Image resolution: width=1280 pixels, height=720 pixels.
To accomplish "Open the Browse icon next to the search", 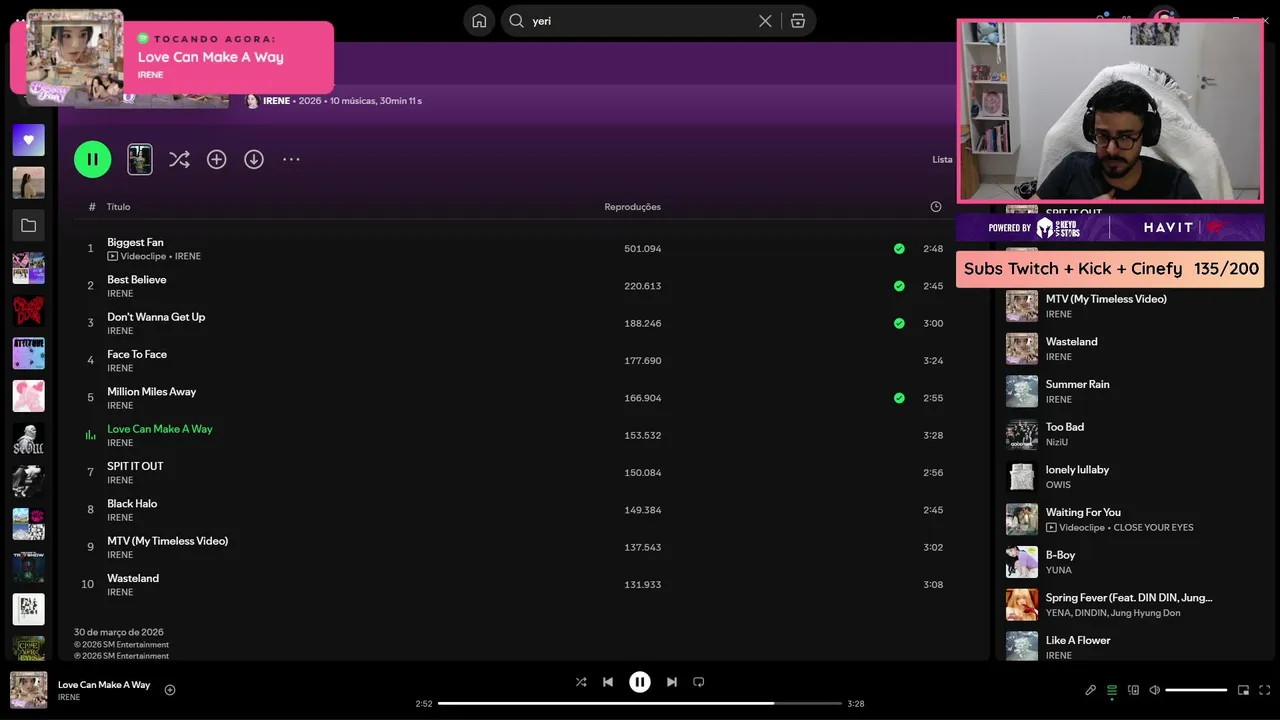I will click(798, 21).
